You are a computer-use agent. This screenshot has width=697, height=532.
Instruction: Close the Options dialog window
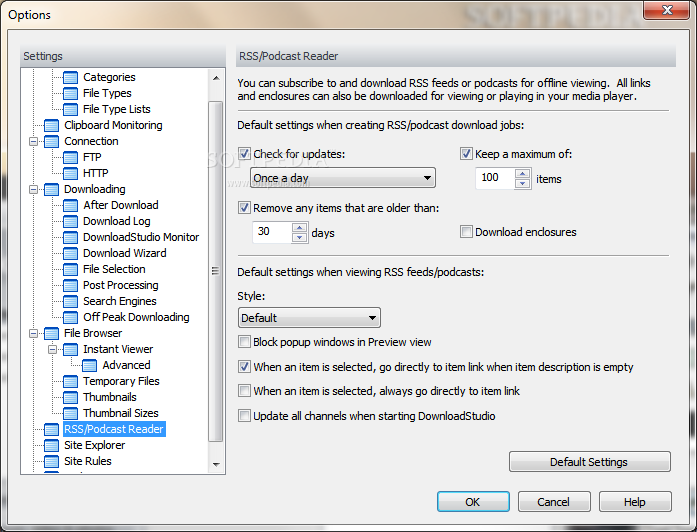tap(667, 10)
